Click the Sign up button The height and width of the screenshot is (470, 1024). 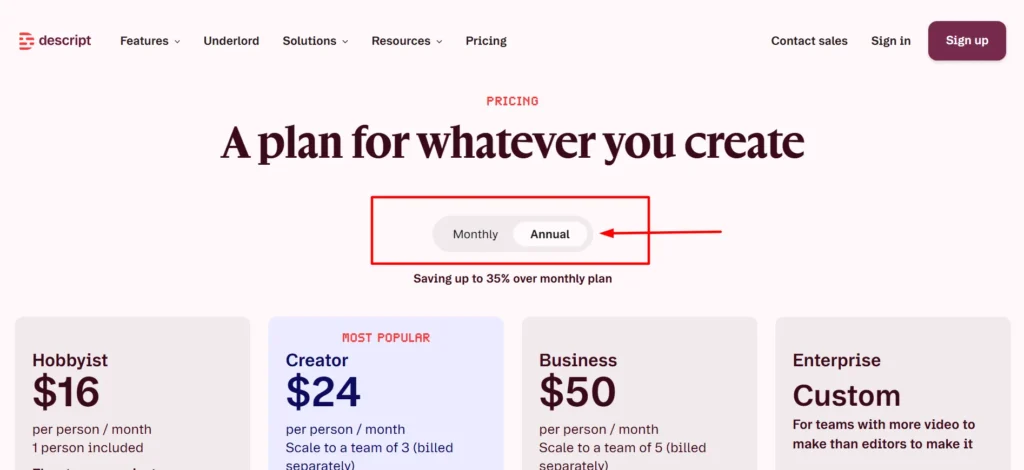(967, 40)
